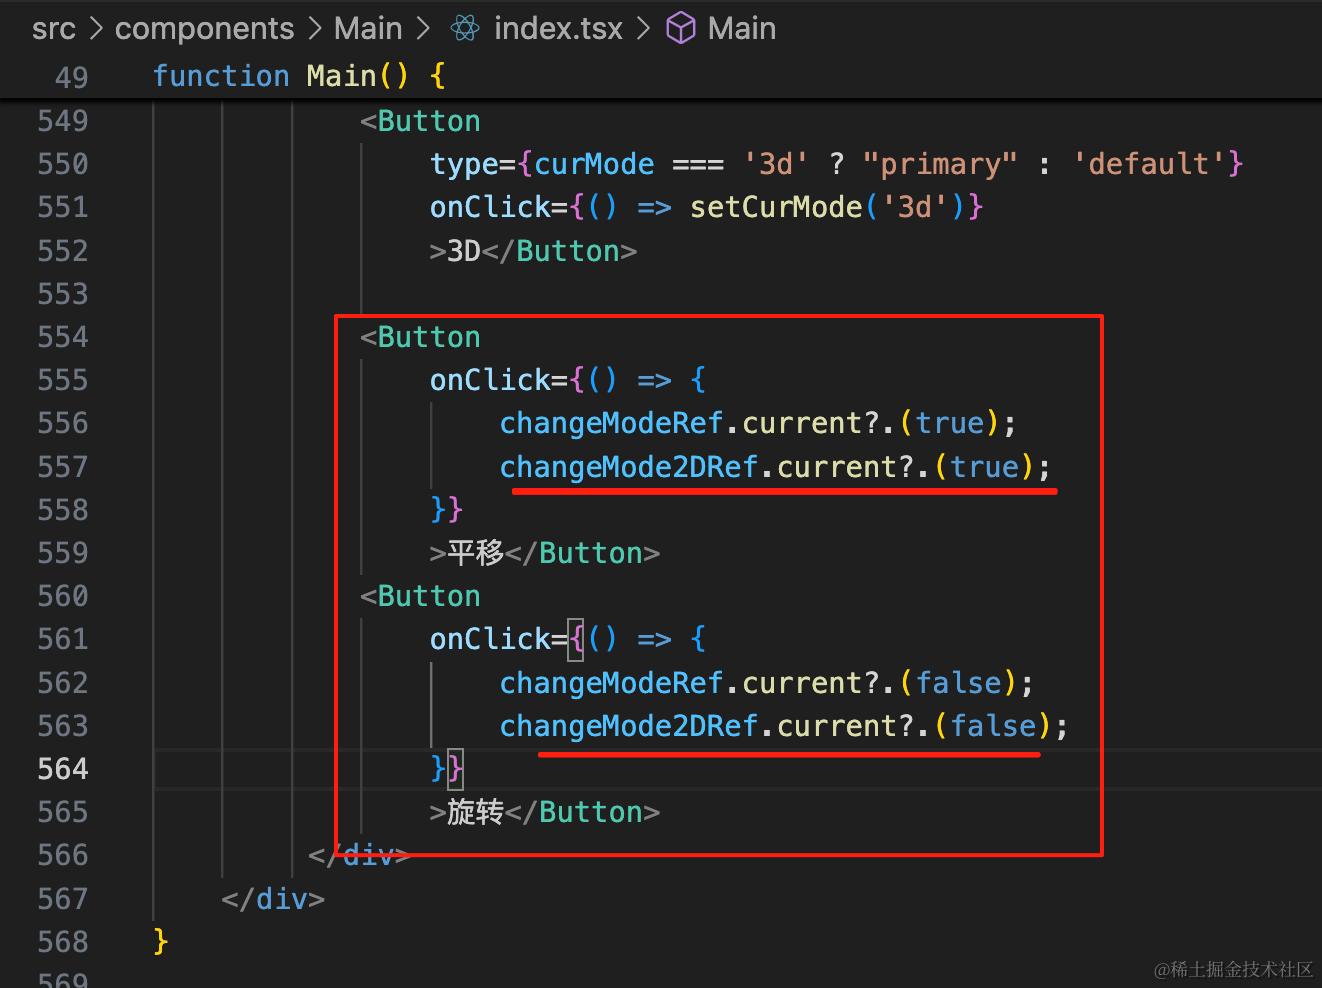This screenshot has height=988, width=1322.
Task: Expand chevron after src in breadcrumb
Action: coord(96,28)
